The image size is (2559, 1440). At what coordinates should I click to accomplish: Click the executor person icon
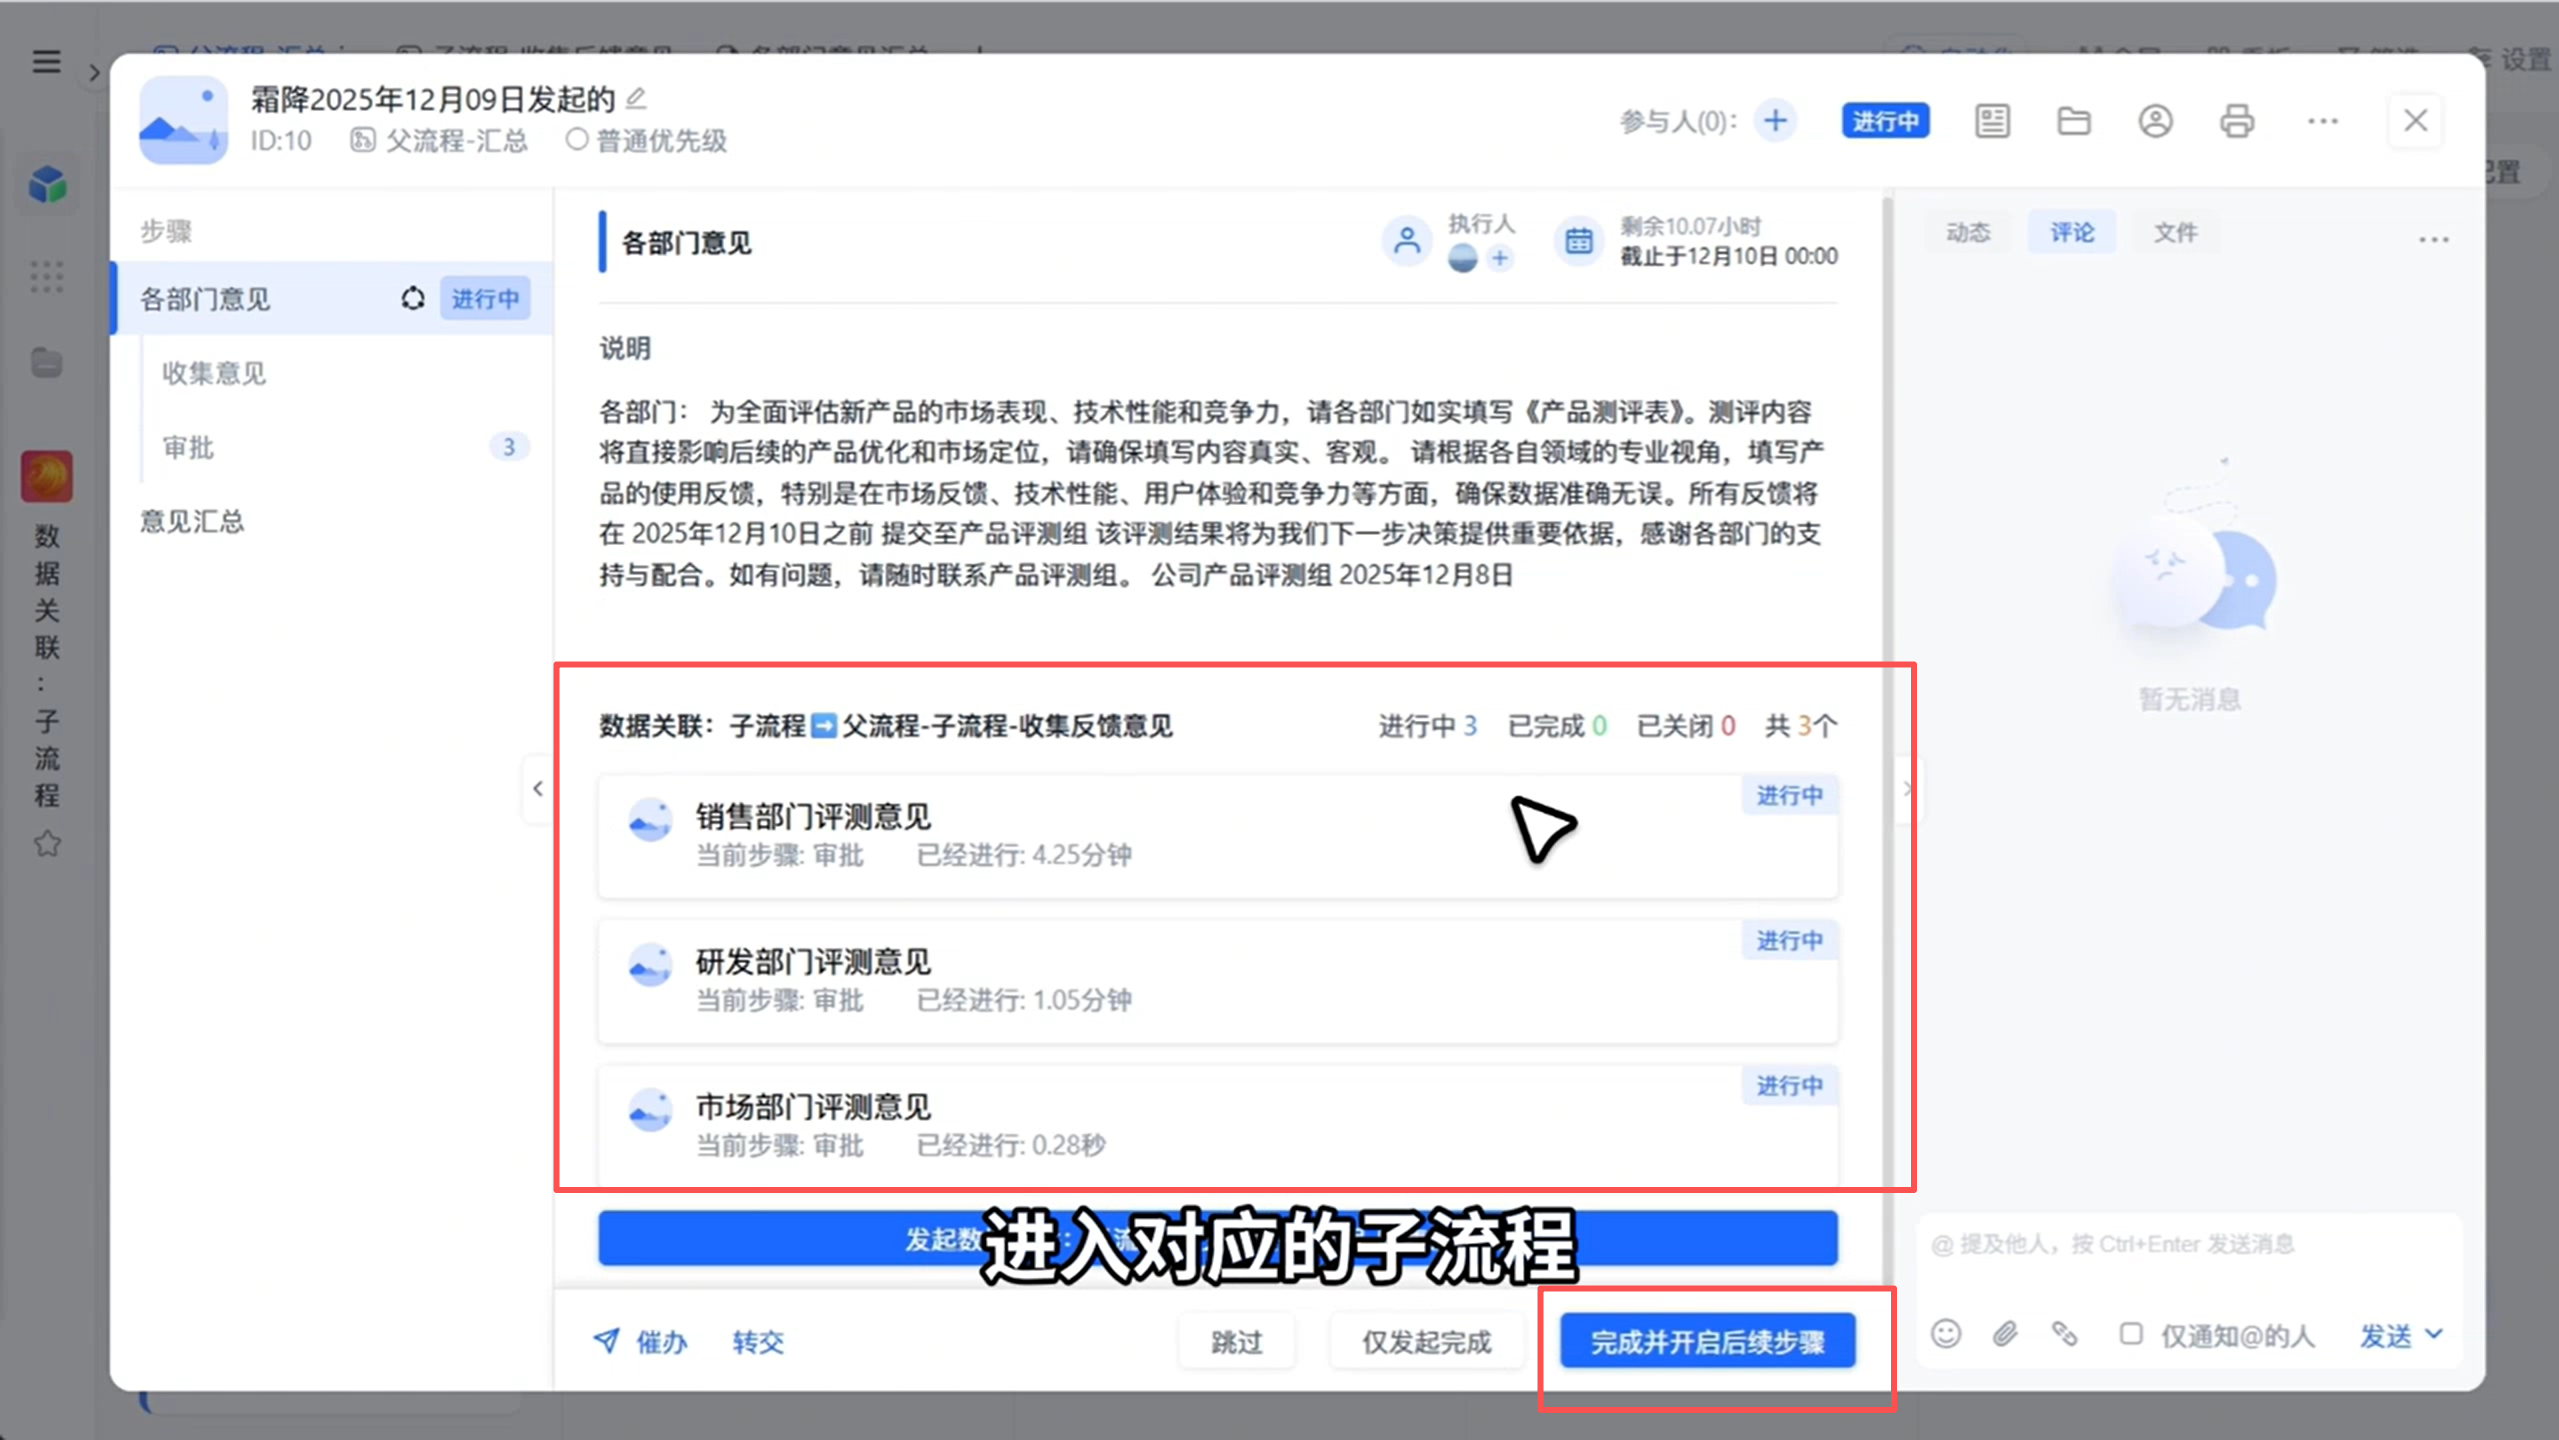pyautogui.click(x=1407, y=241)
